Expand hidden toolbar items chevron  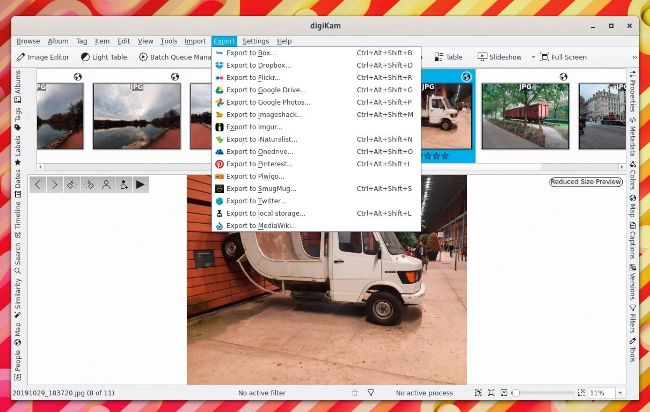pos(634,57)
